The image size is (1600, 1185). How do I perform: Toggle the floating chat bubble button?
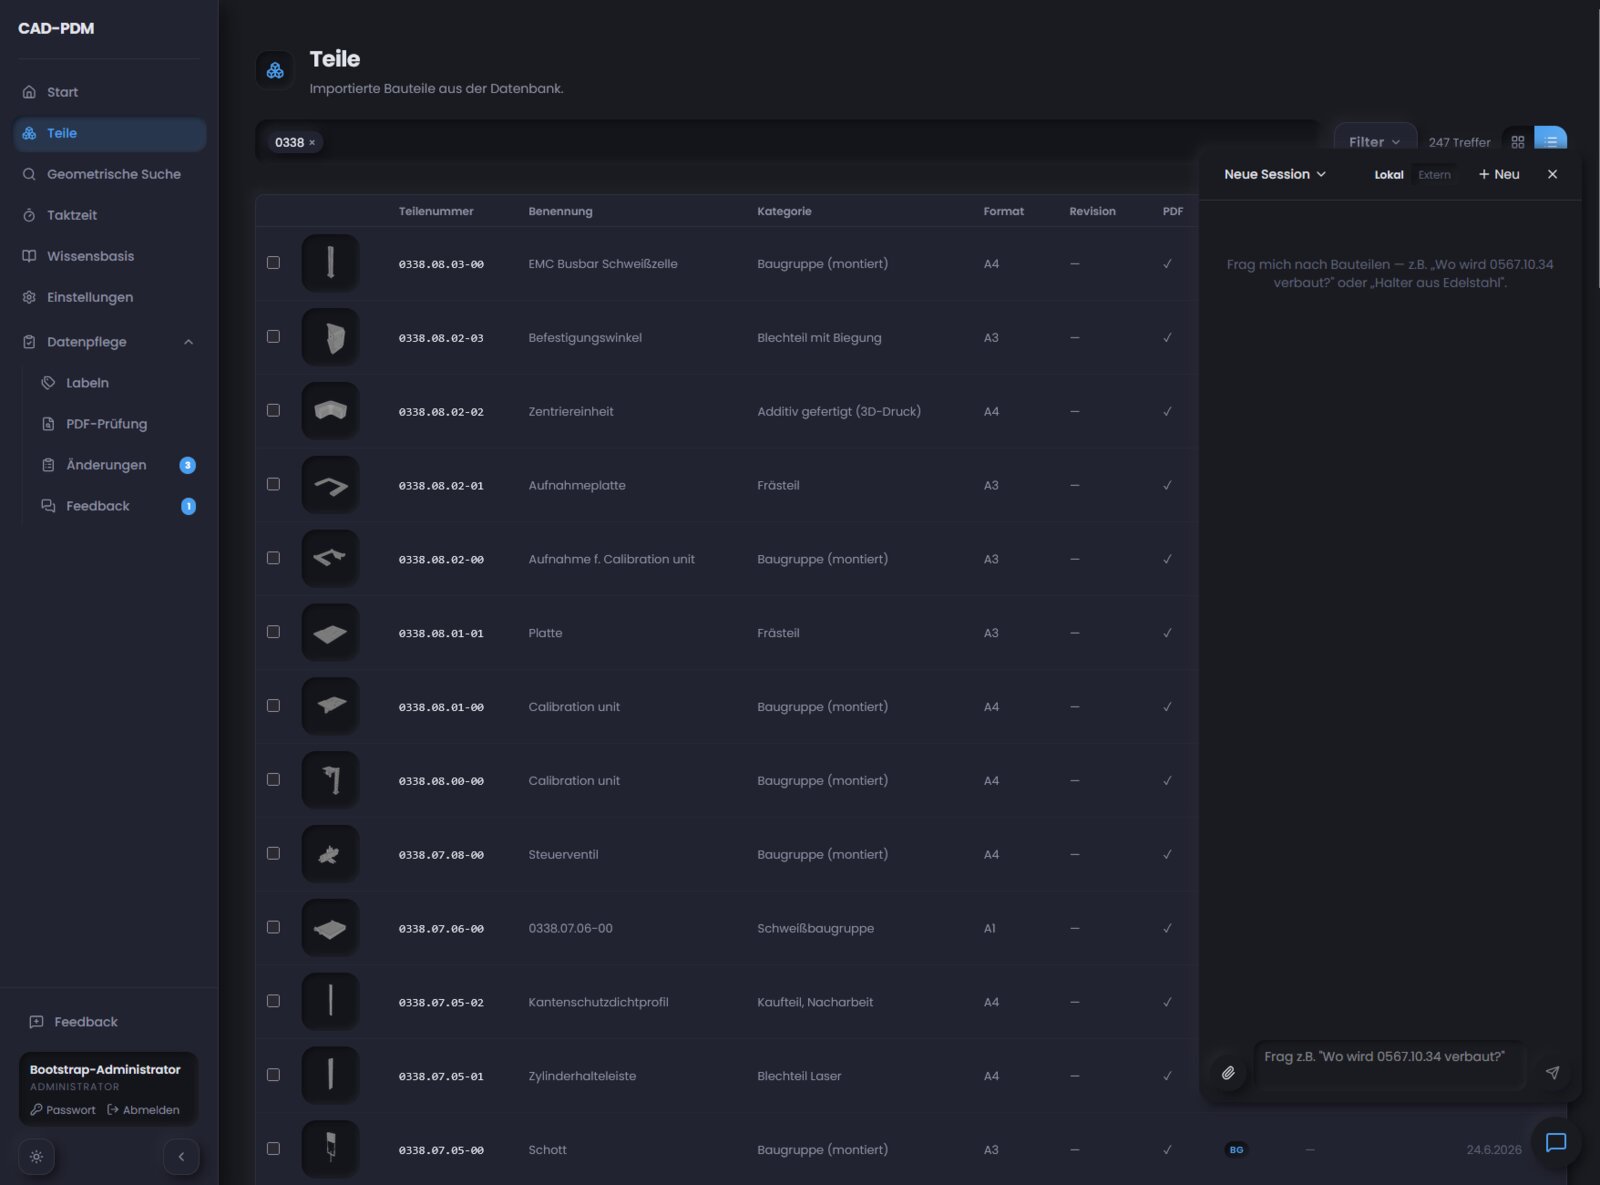pos(1556,1142)
